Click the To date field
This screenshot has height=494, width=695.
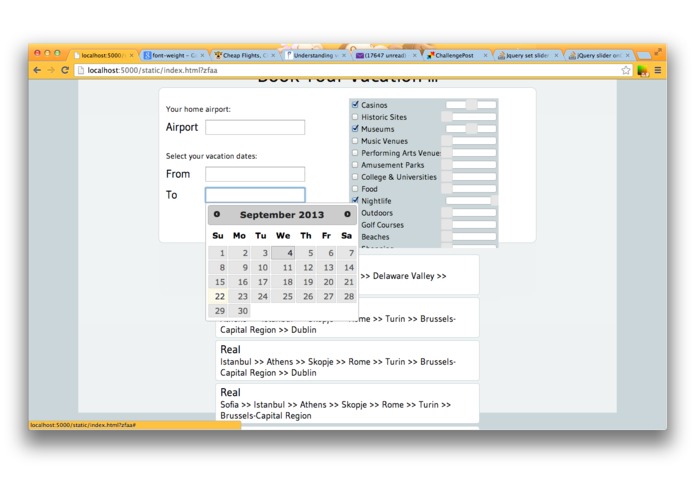point(255,195)
